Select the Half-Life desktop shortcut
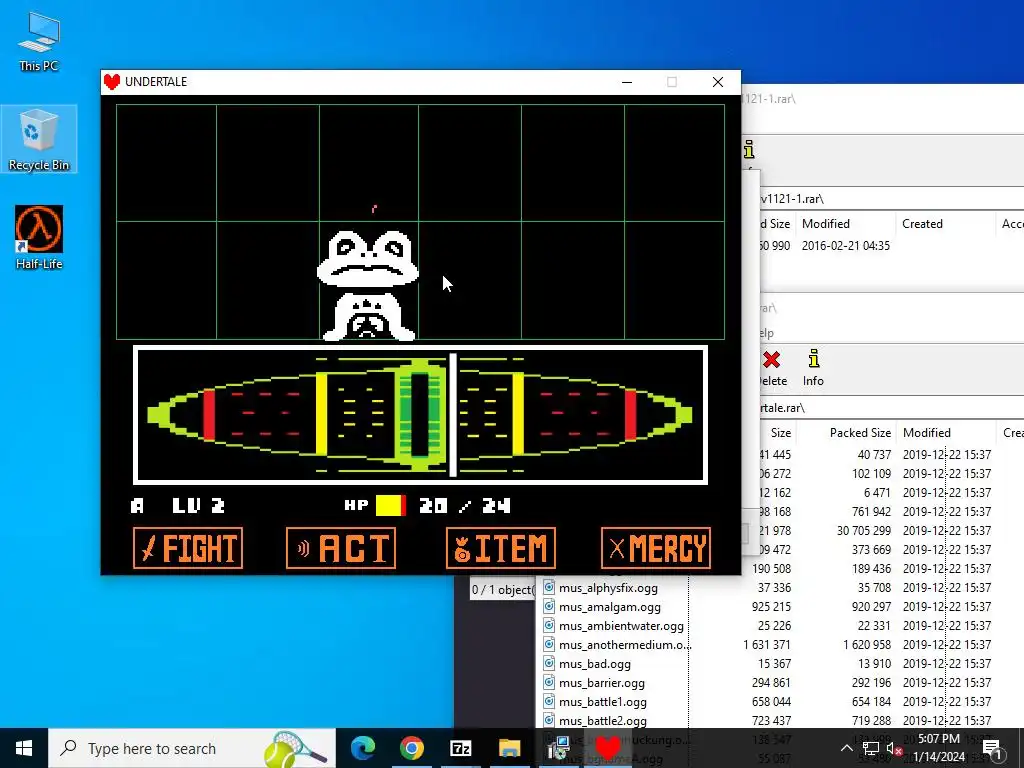1024x768 pixels. [39, 238]
